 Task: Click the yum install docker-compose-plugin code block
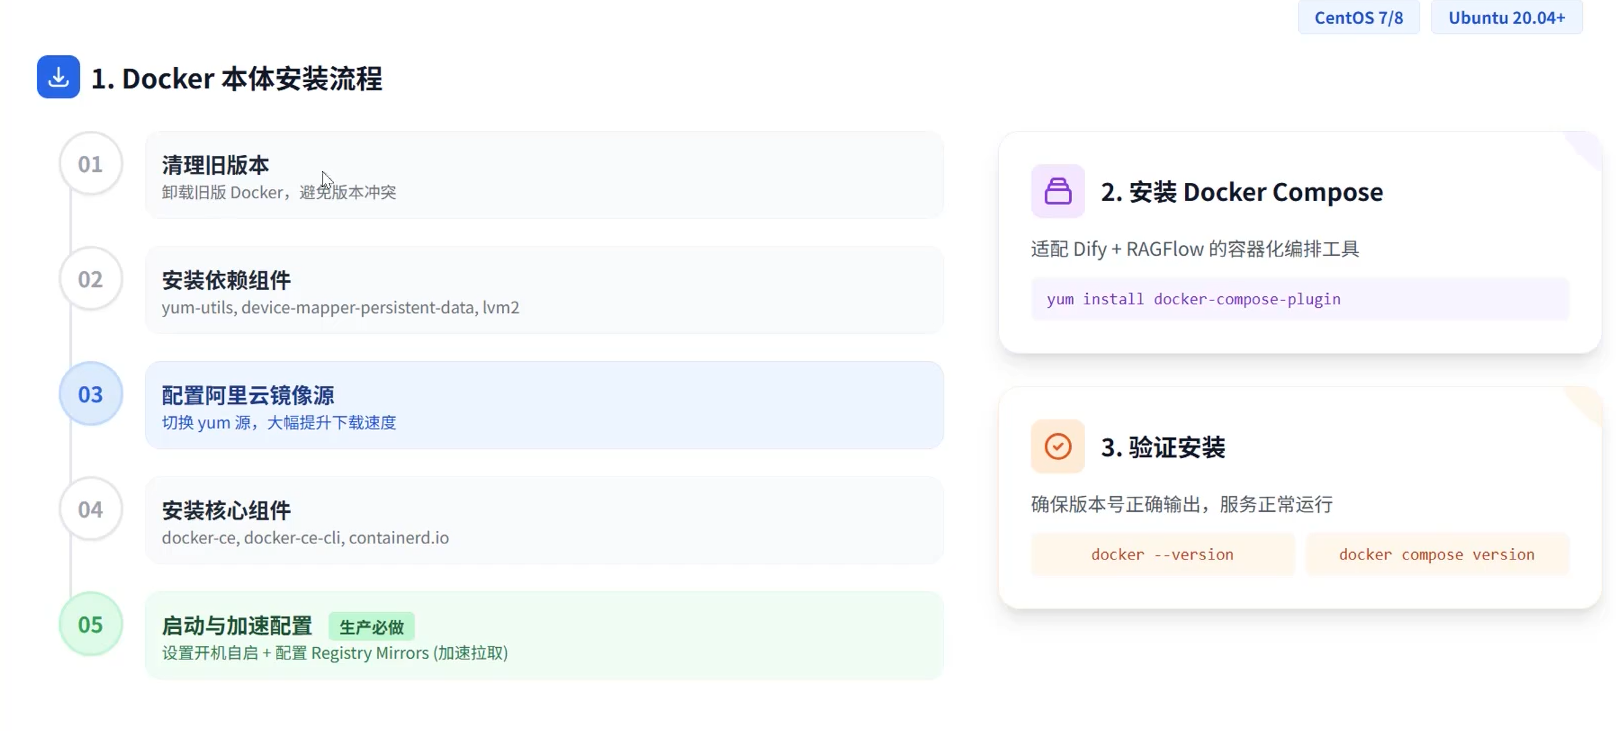tap(1300, 299)
